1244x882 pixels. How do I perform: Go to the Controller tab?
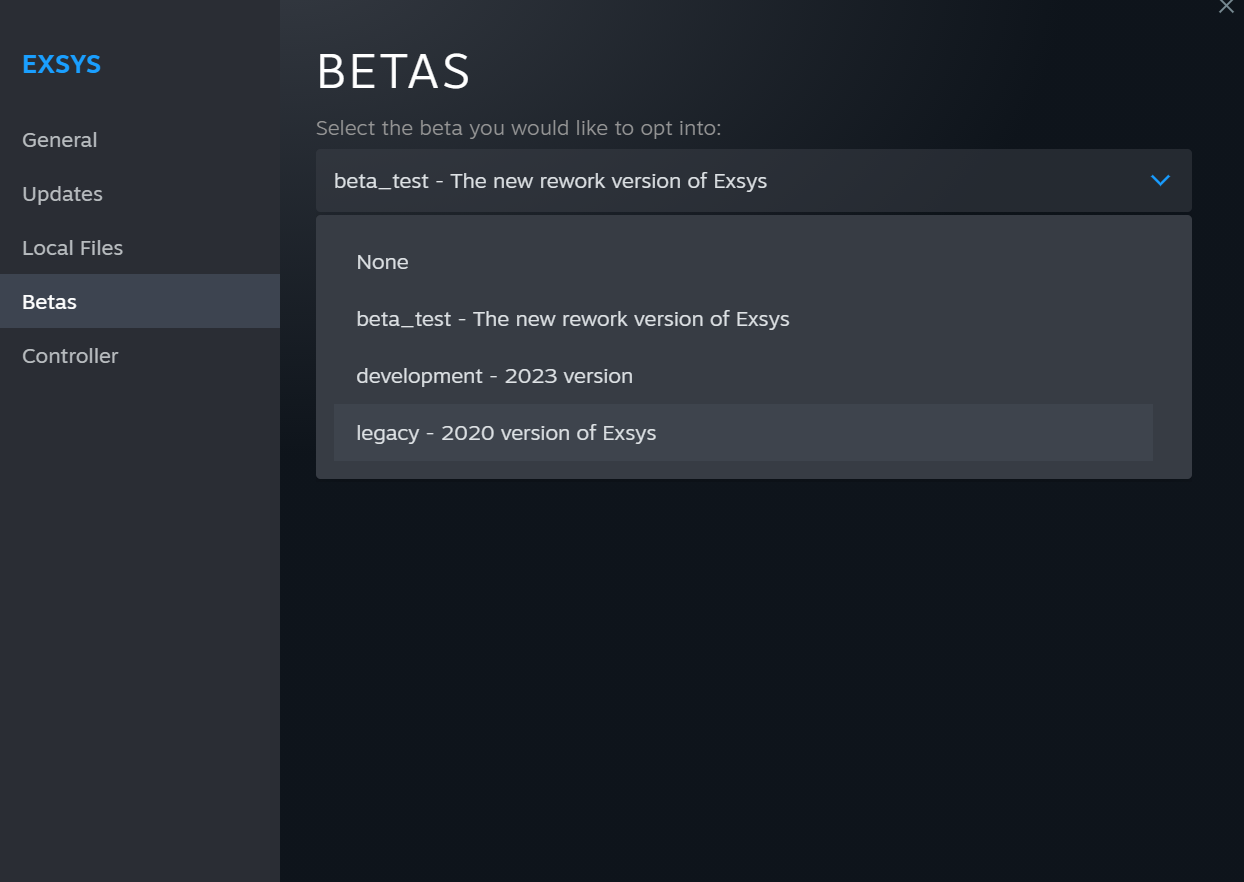140,356
